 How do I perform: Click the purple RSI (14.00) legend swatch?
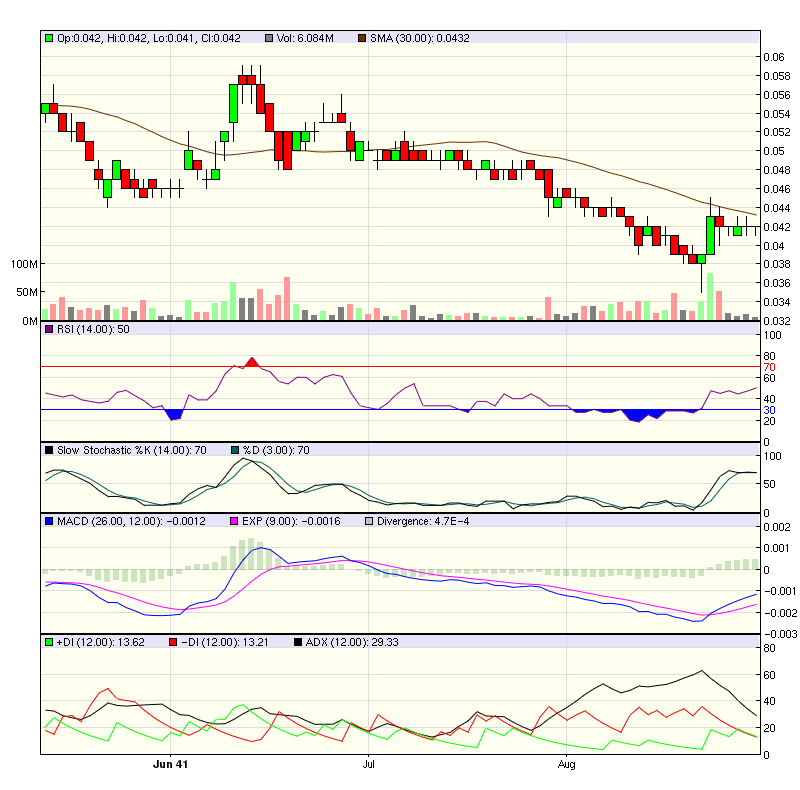point(49,329)
